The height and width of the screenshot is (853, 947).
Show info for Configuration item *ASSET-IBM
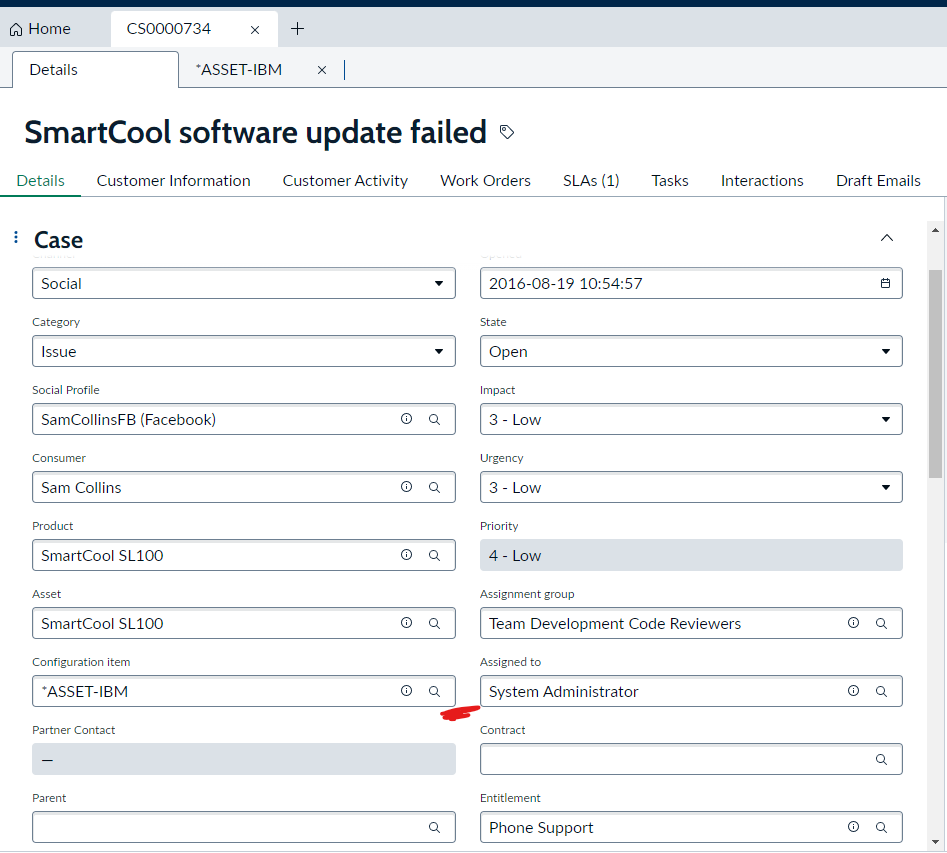click(x=406, y=690)
